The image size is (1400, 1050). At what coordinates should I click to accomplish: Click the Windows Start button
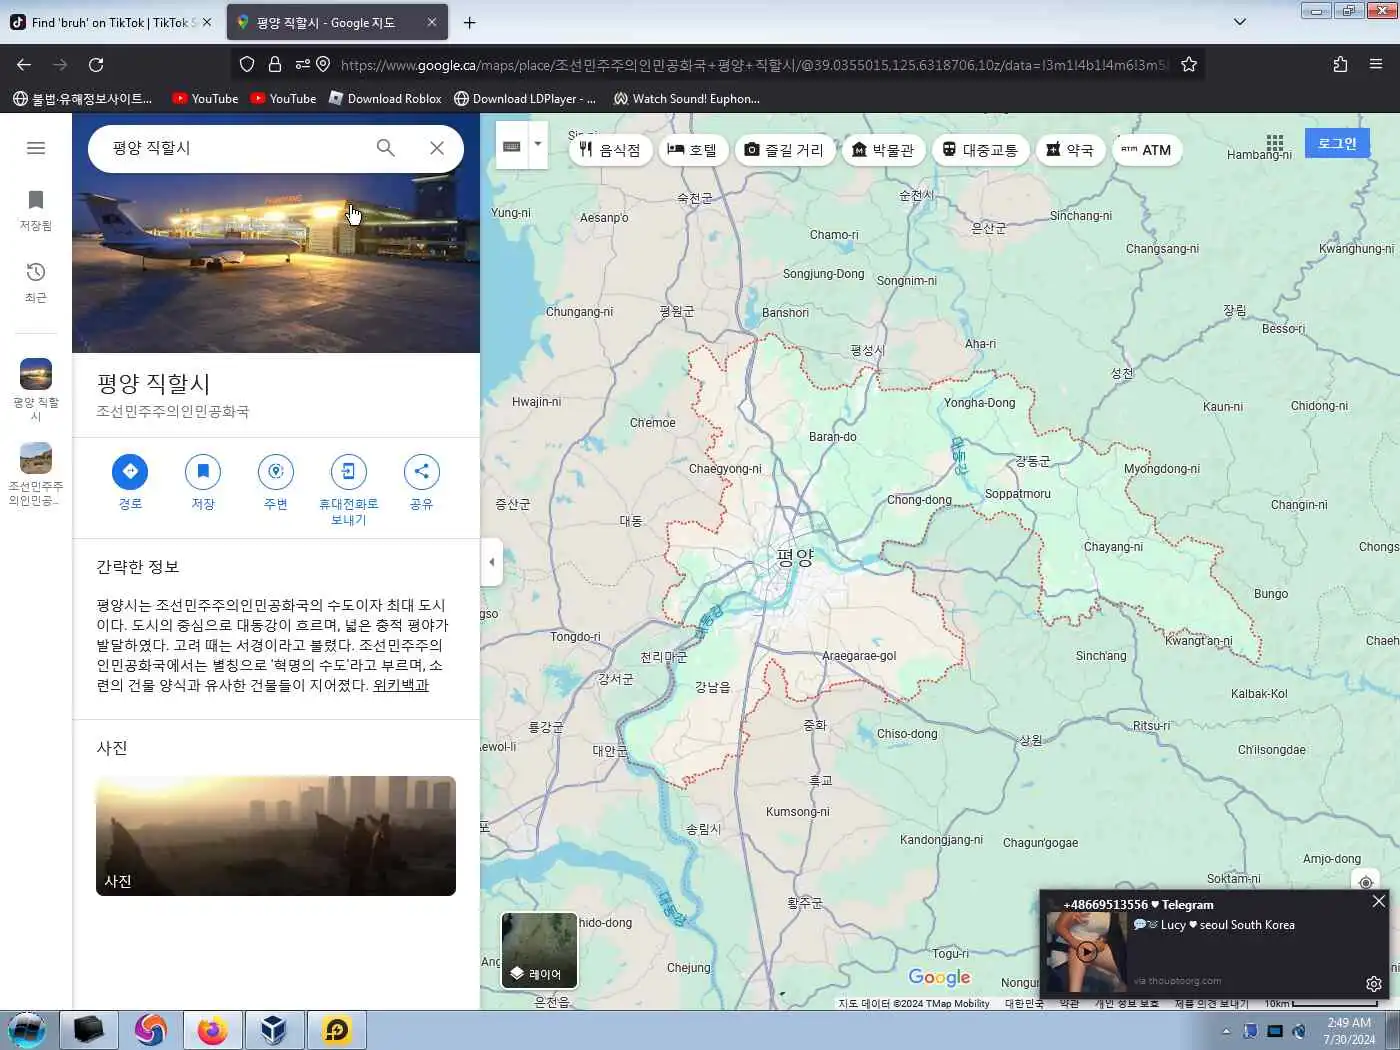26,1030
